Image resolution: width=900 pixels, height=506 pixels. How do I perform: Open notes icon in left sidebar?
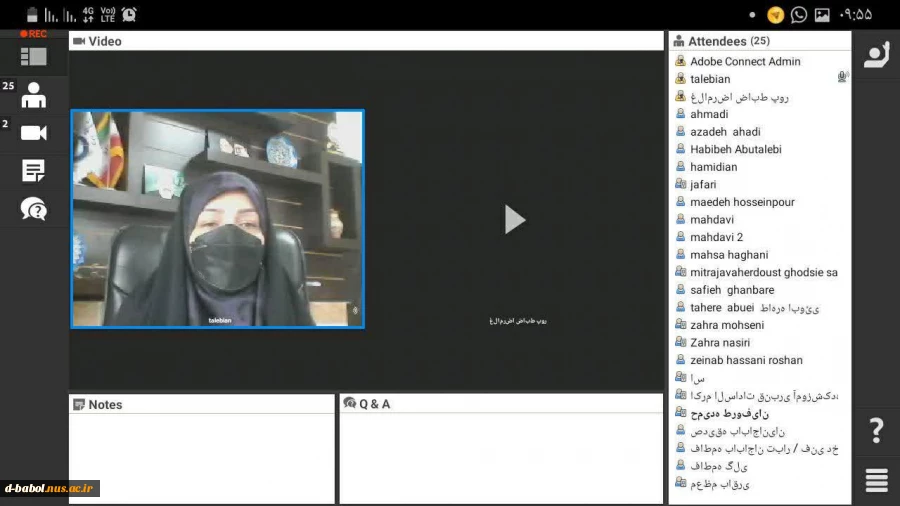click(33, 171)
